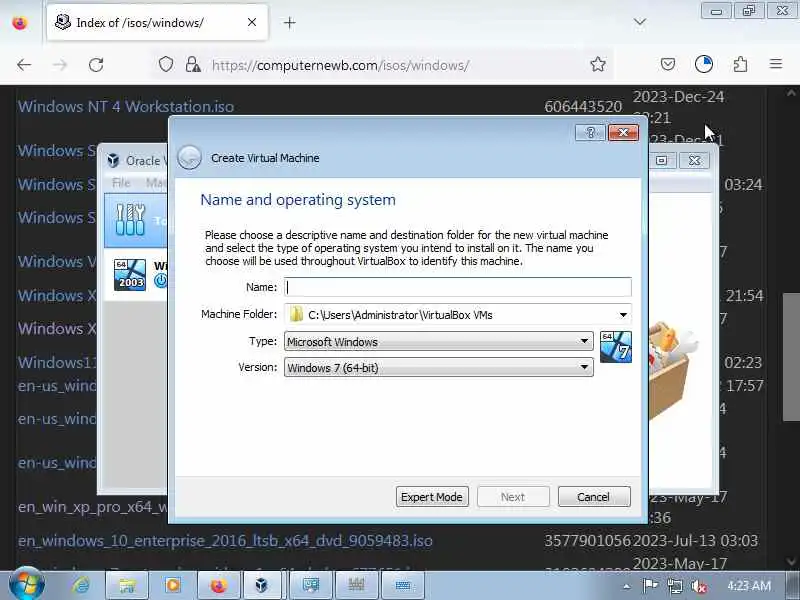
Task: Click the Firefox account profile icon
Action: (704, 64)
